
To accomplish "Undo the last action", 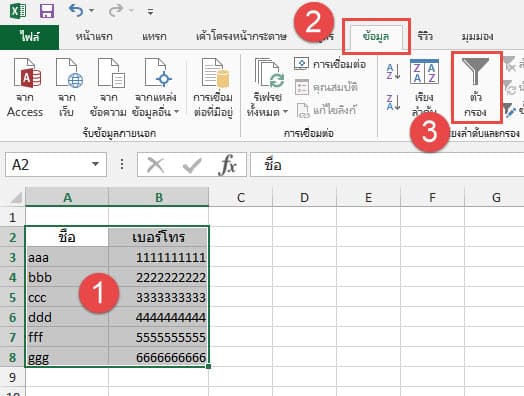I will (76, 11).
